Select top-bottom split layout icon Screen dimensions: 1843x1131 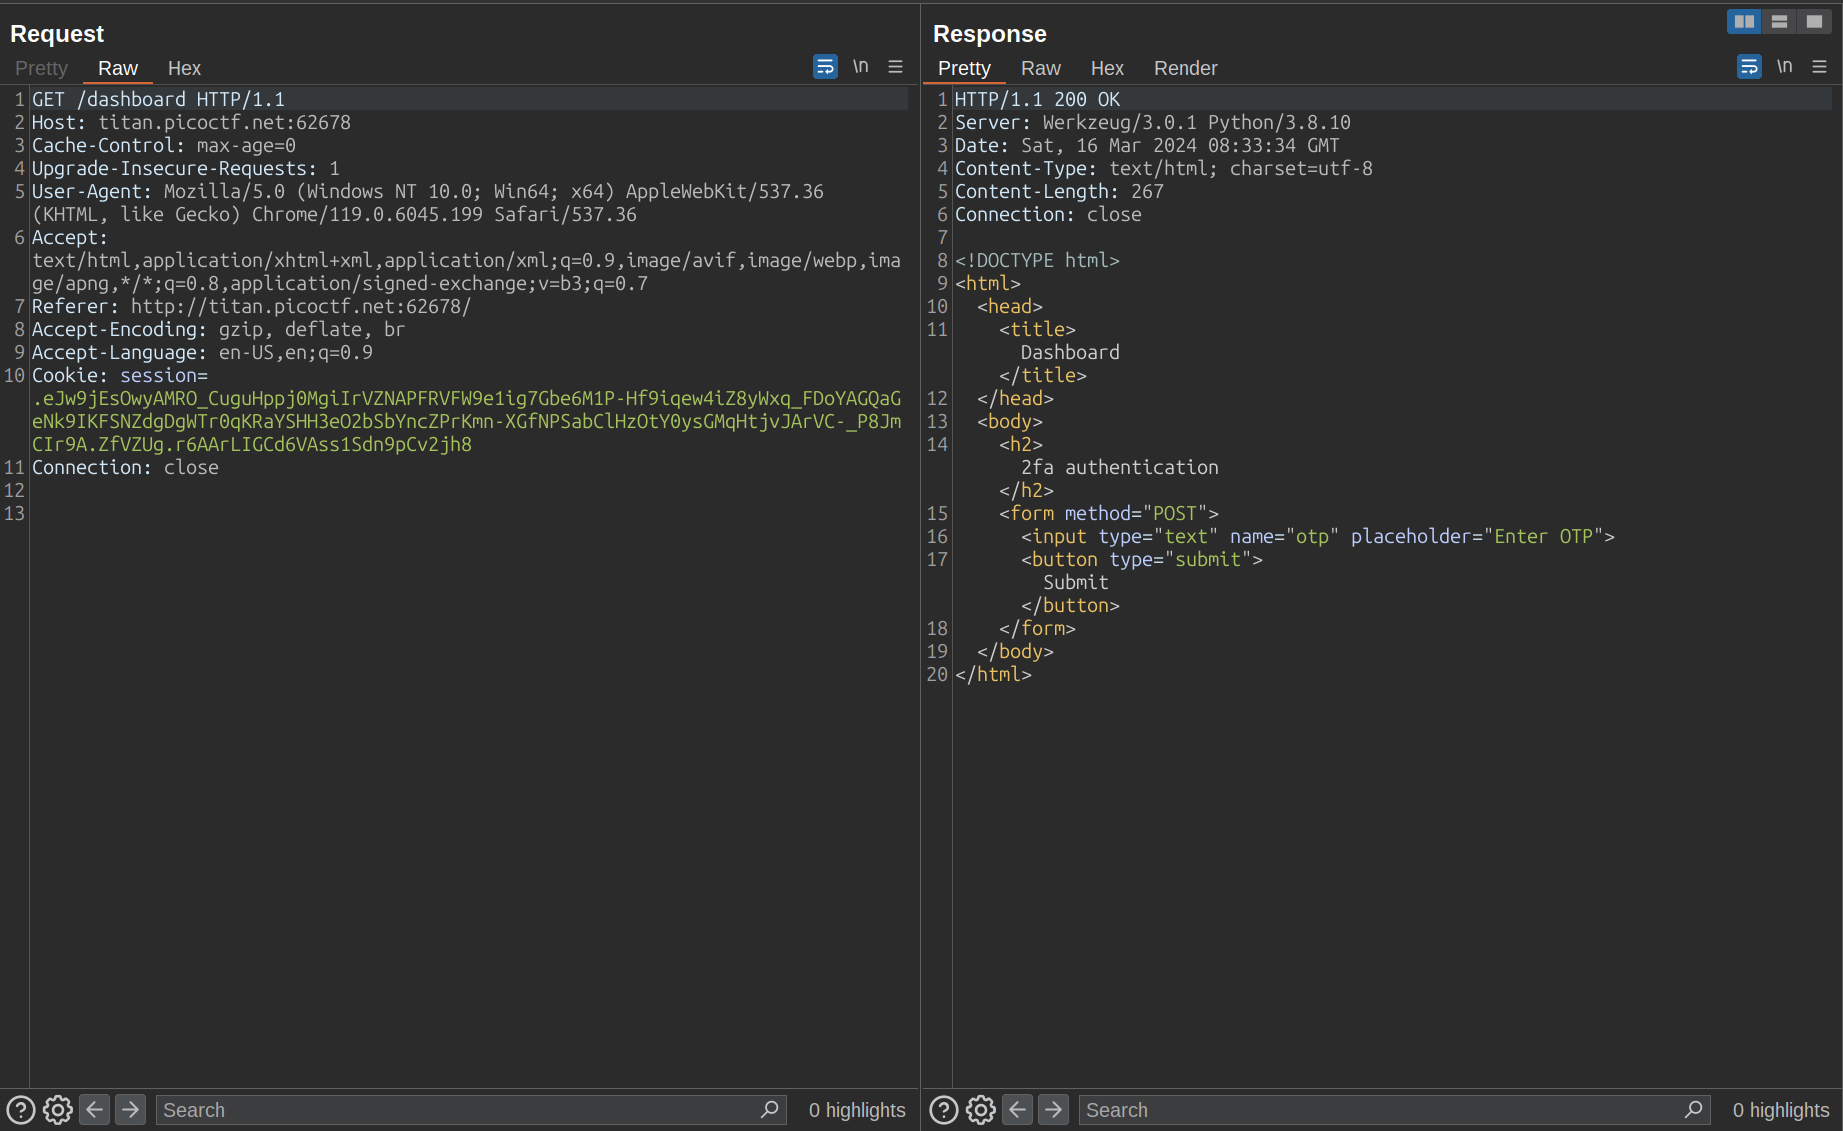coord(1779,21)
